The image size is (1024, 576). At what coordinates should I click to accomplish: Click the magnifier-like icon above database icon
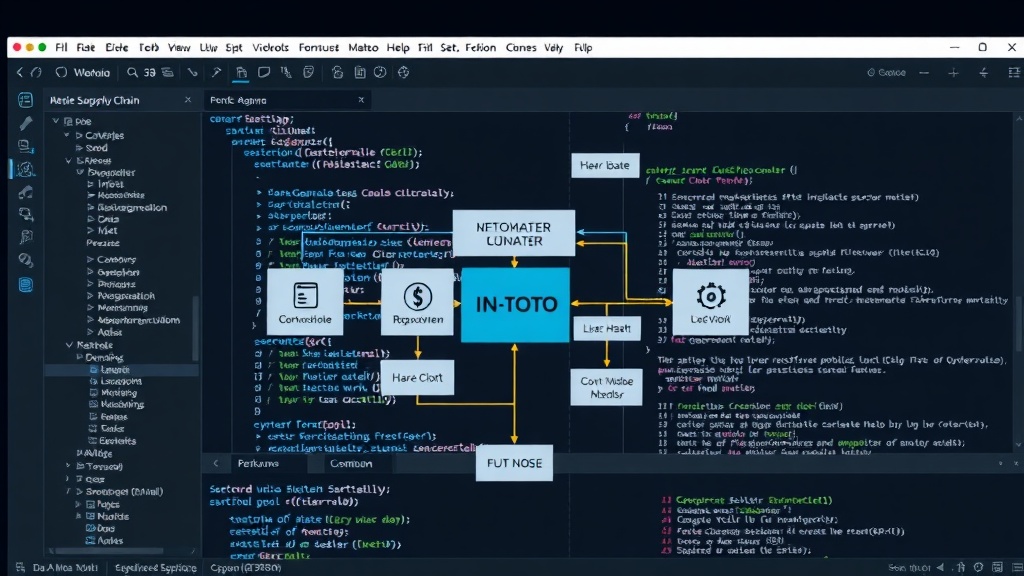tap(25, 260)
